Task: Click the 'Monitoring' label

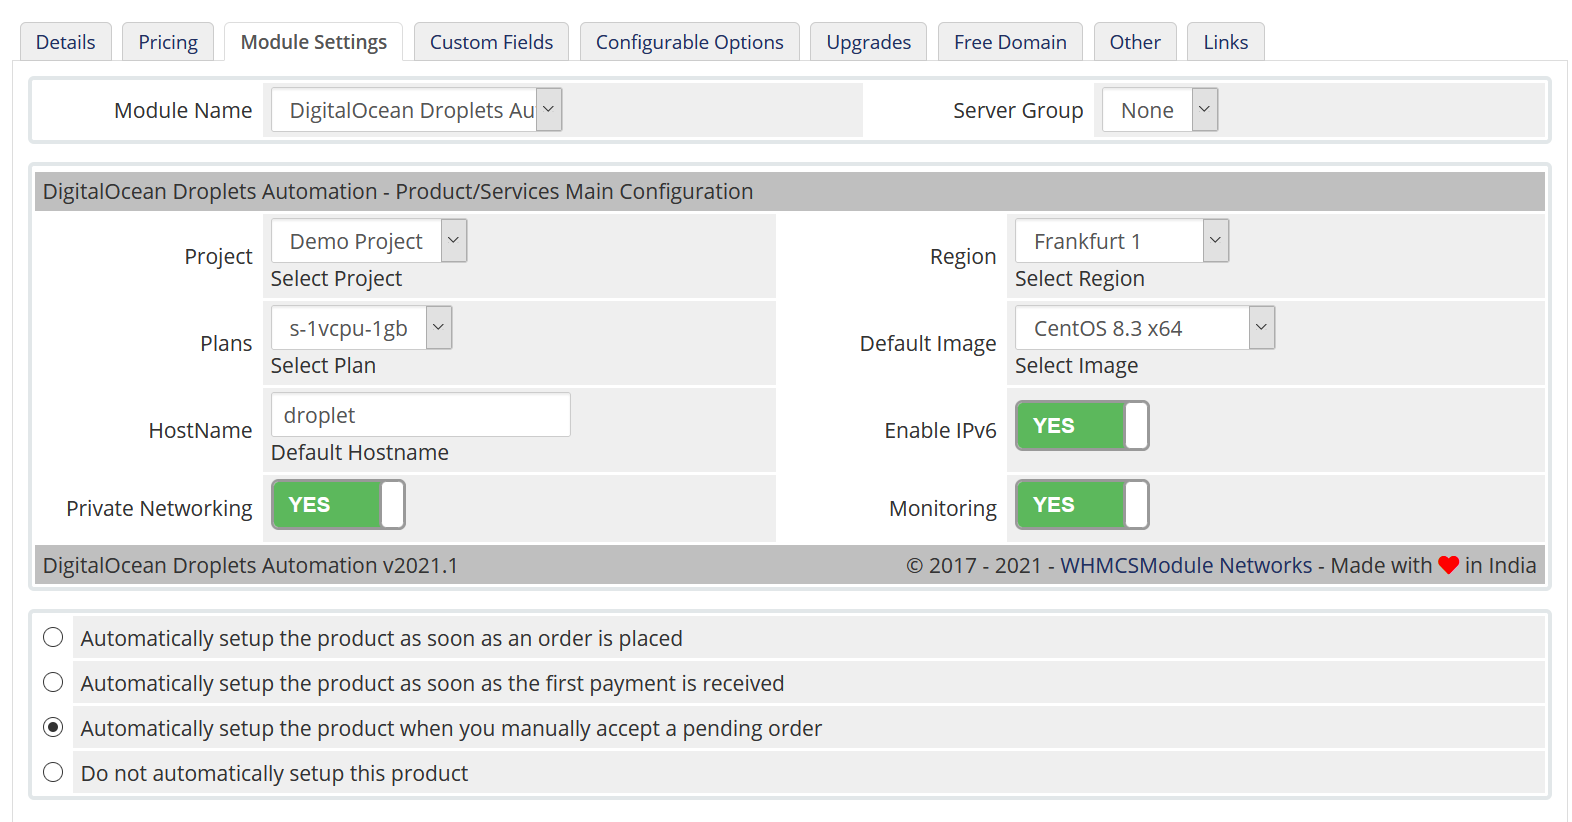Action: click(x=943, y=509)
